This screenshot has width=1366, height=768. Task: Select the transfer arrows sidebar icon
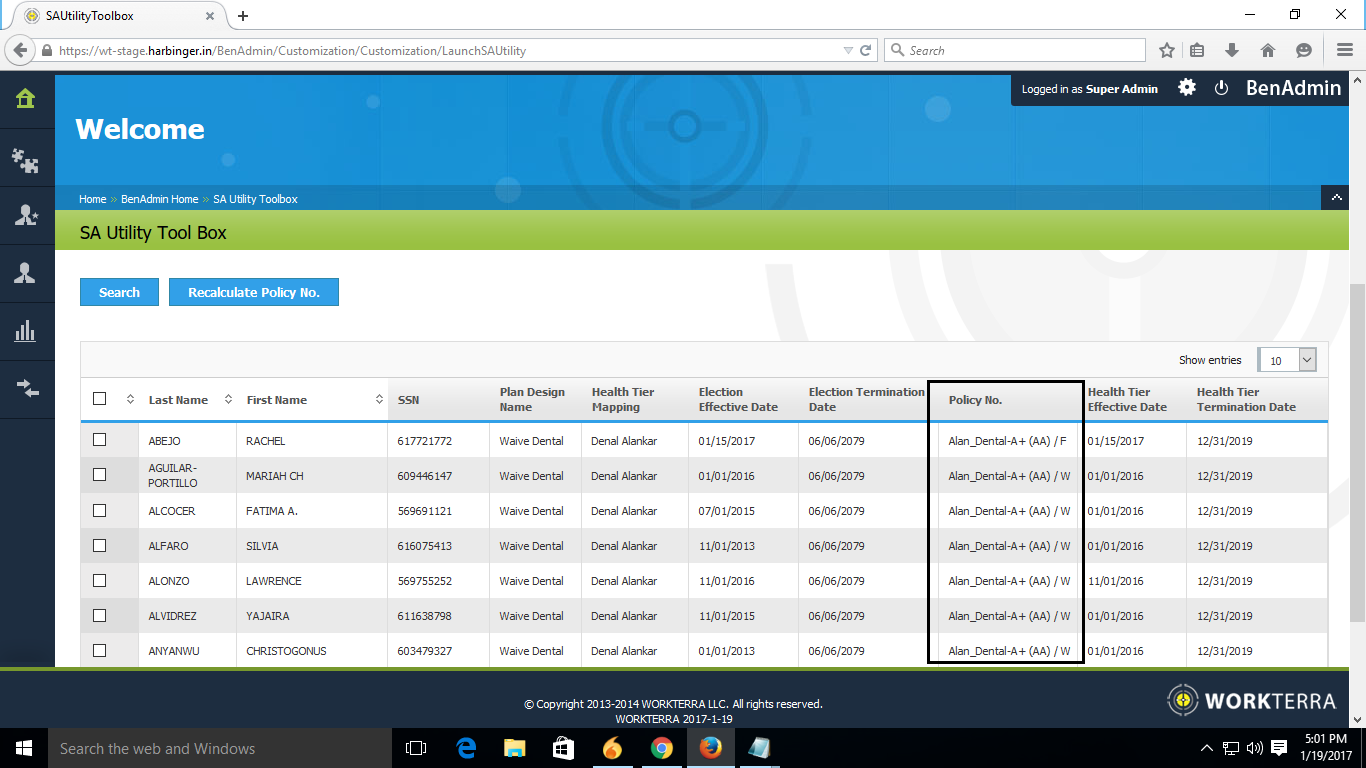(25, 389)
